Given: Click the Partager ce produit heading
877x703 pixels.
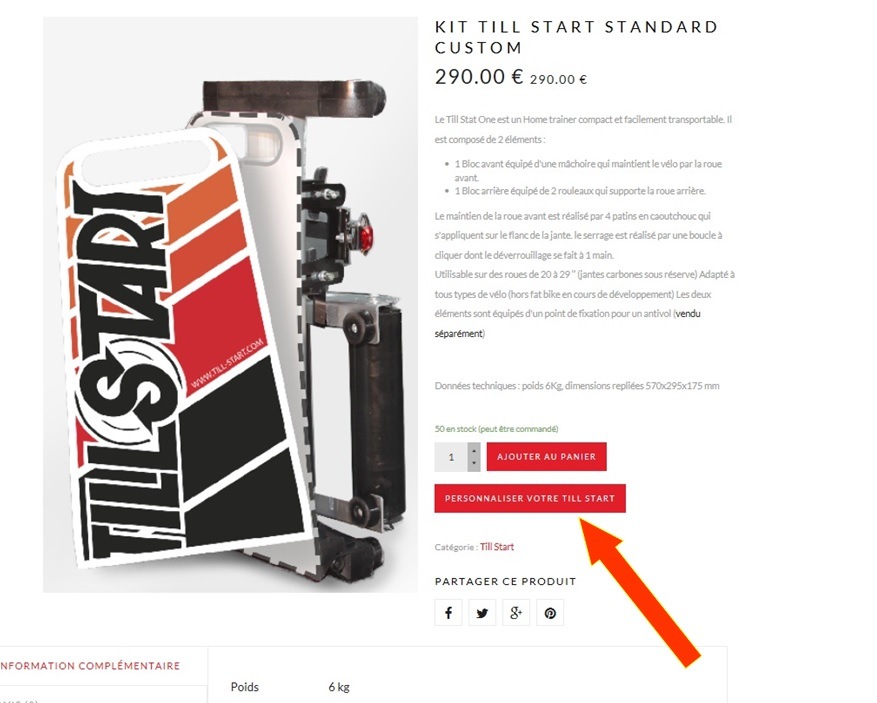Looking at the screenshot, I should pyautogui.click(x=505, y=582).
